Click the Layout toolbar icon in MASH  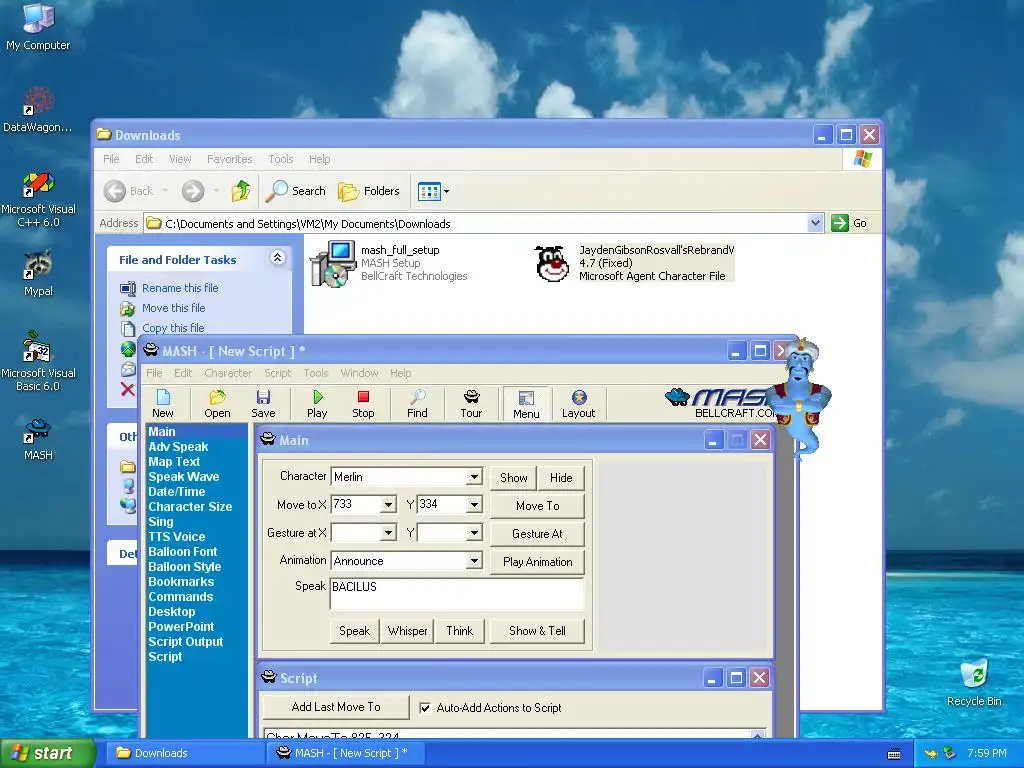(x=579, y=403)
